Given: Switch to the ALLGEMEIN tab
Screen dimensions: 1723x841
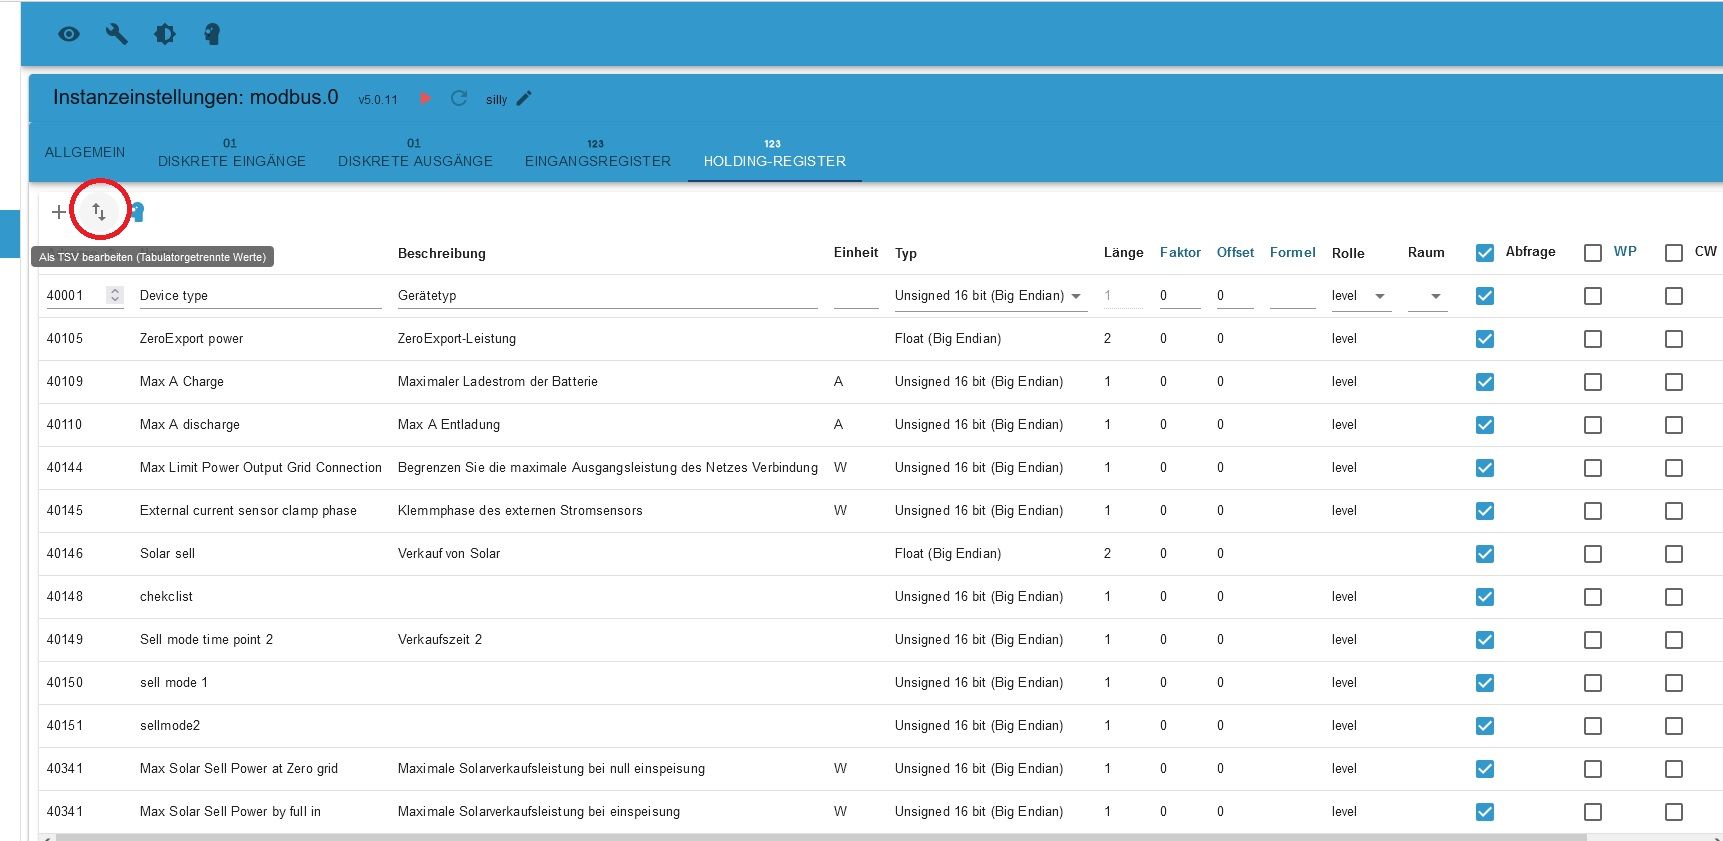Looking at the screenshot, I should (85, 152).
